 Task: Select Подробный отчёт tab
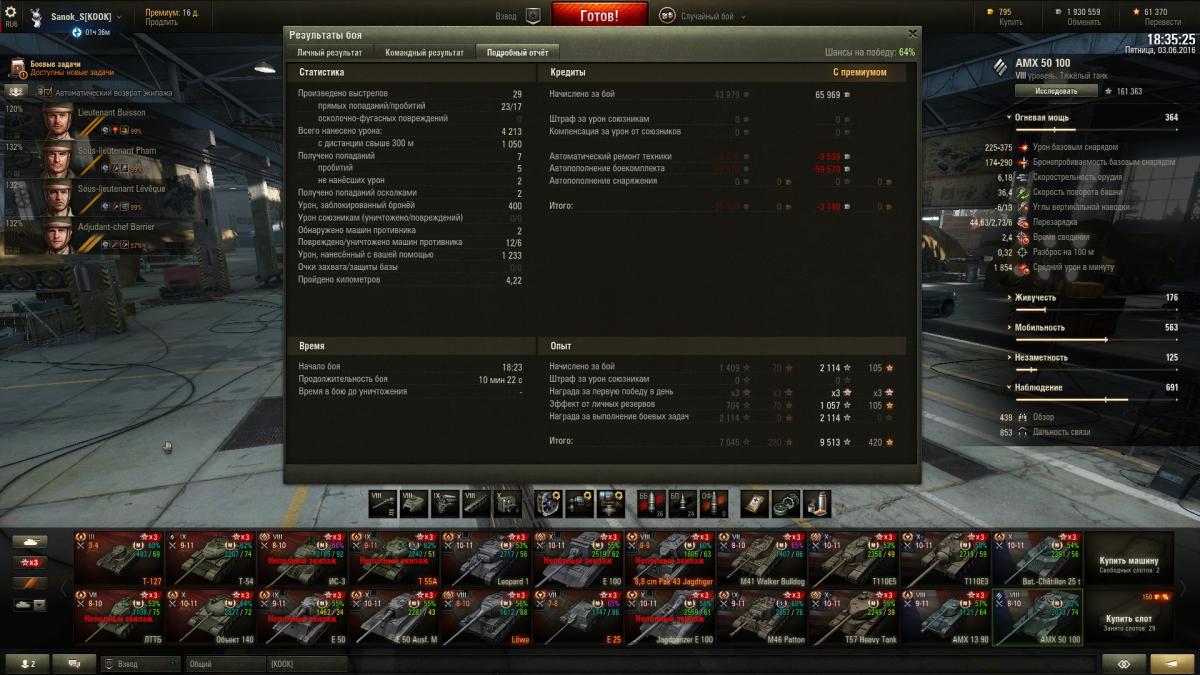517,52
